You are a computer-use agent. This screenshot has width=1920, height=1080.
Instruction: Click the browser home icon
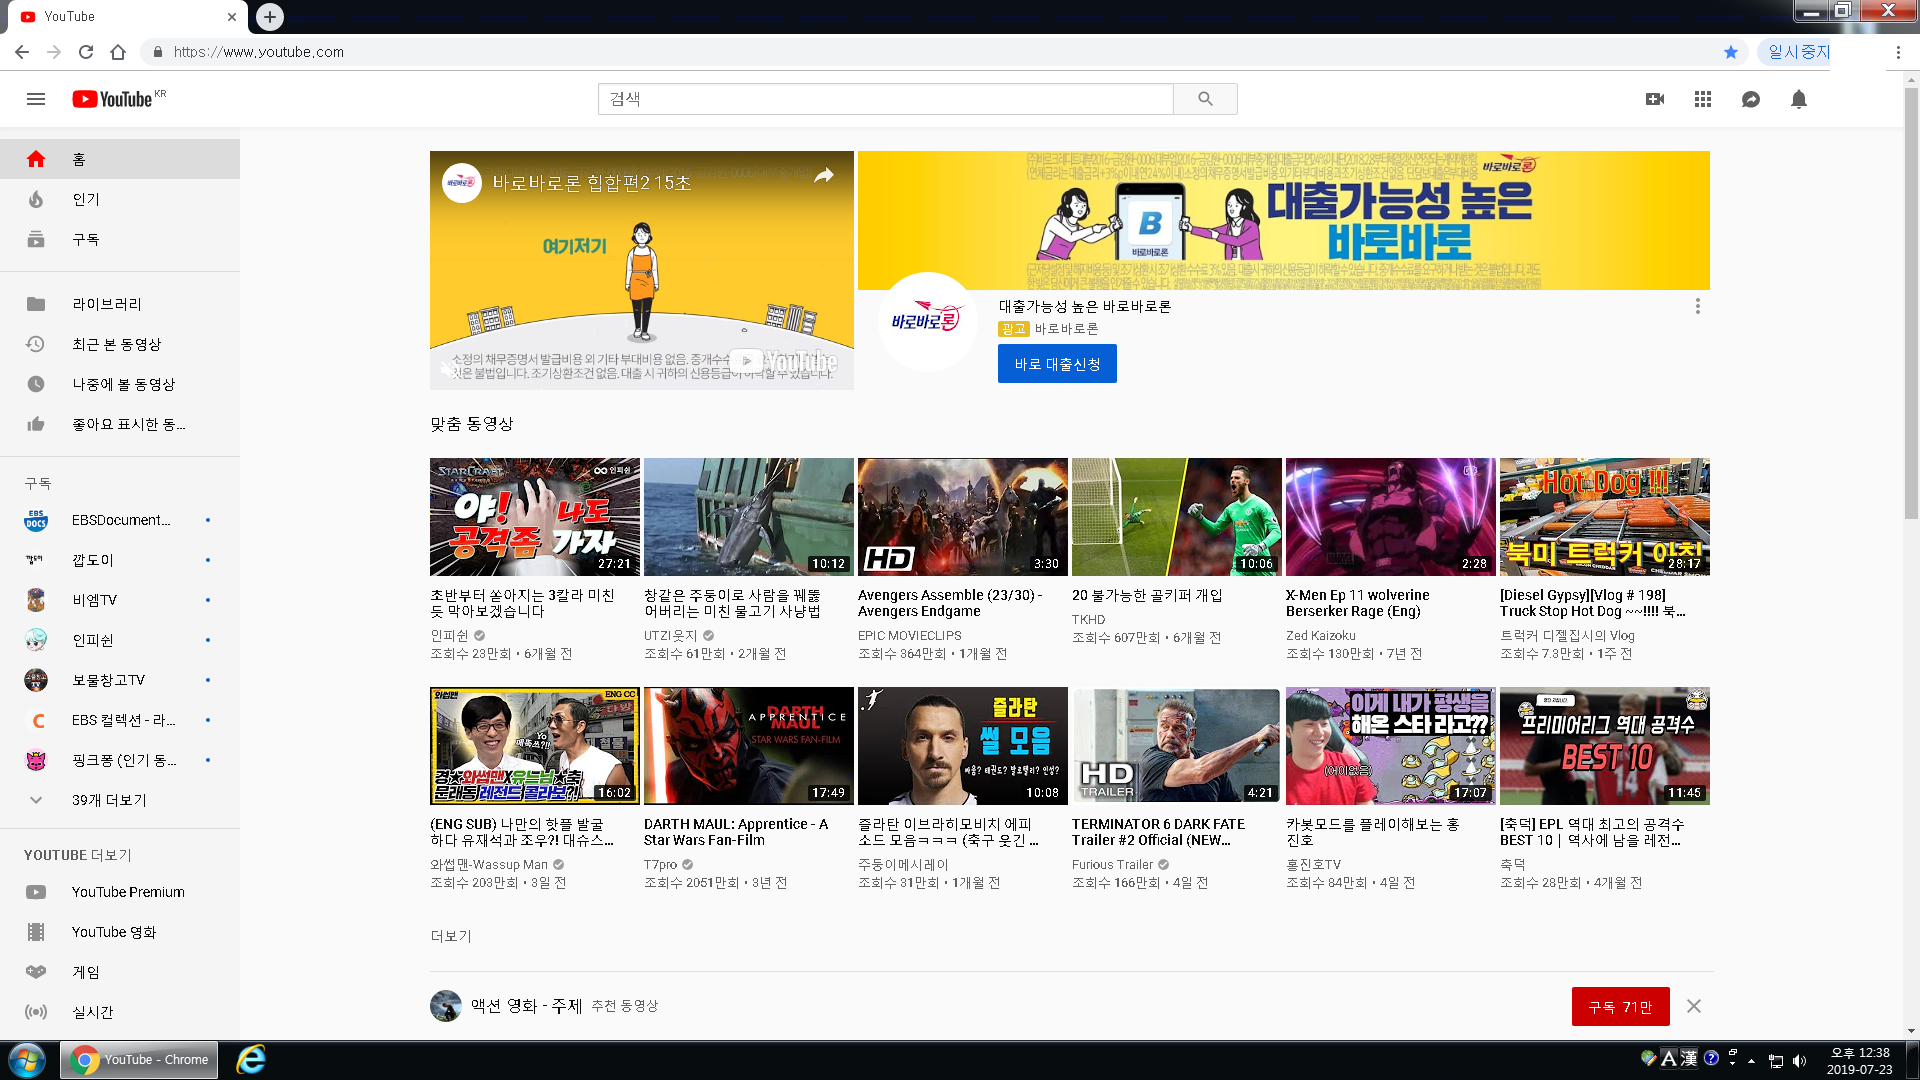[x=118, y=52]
